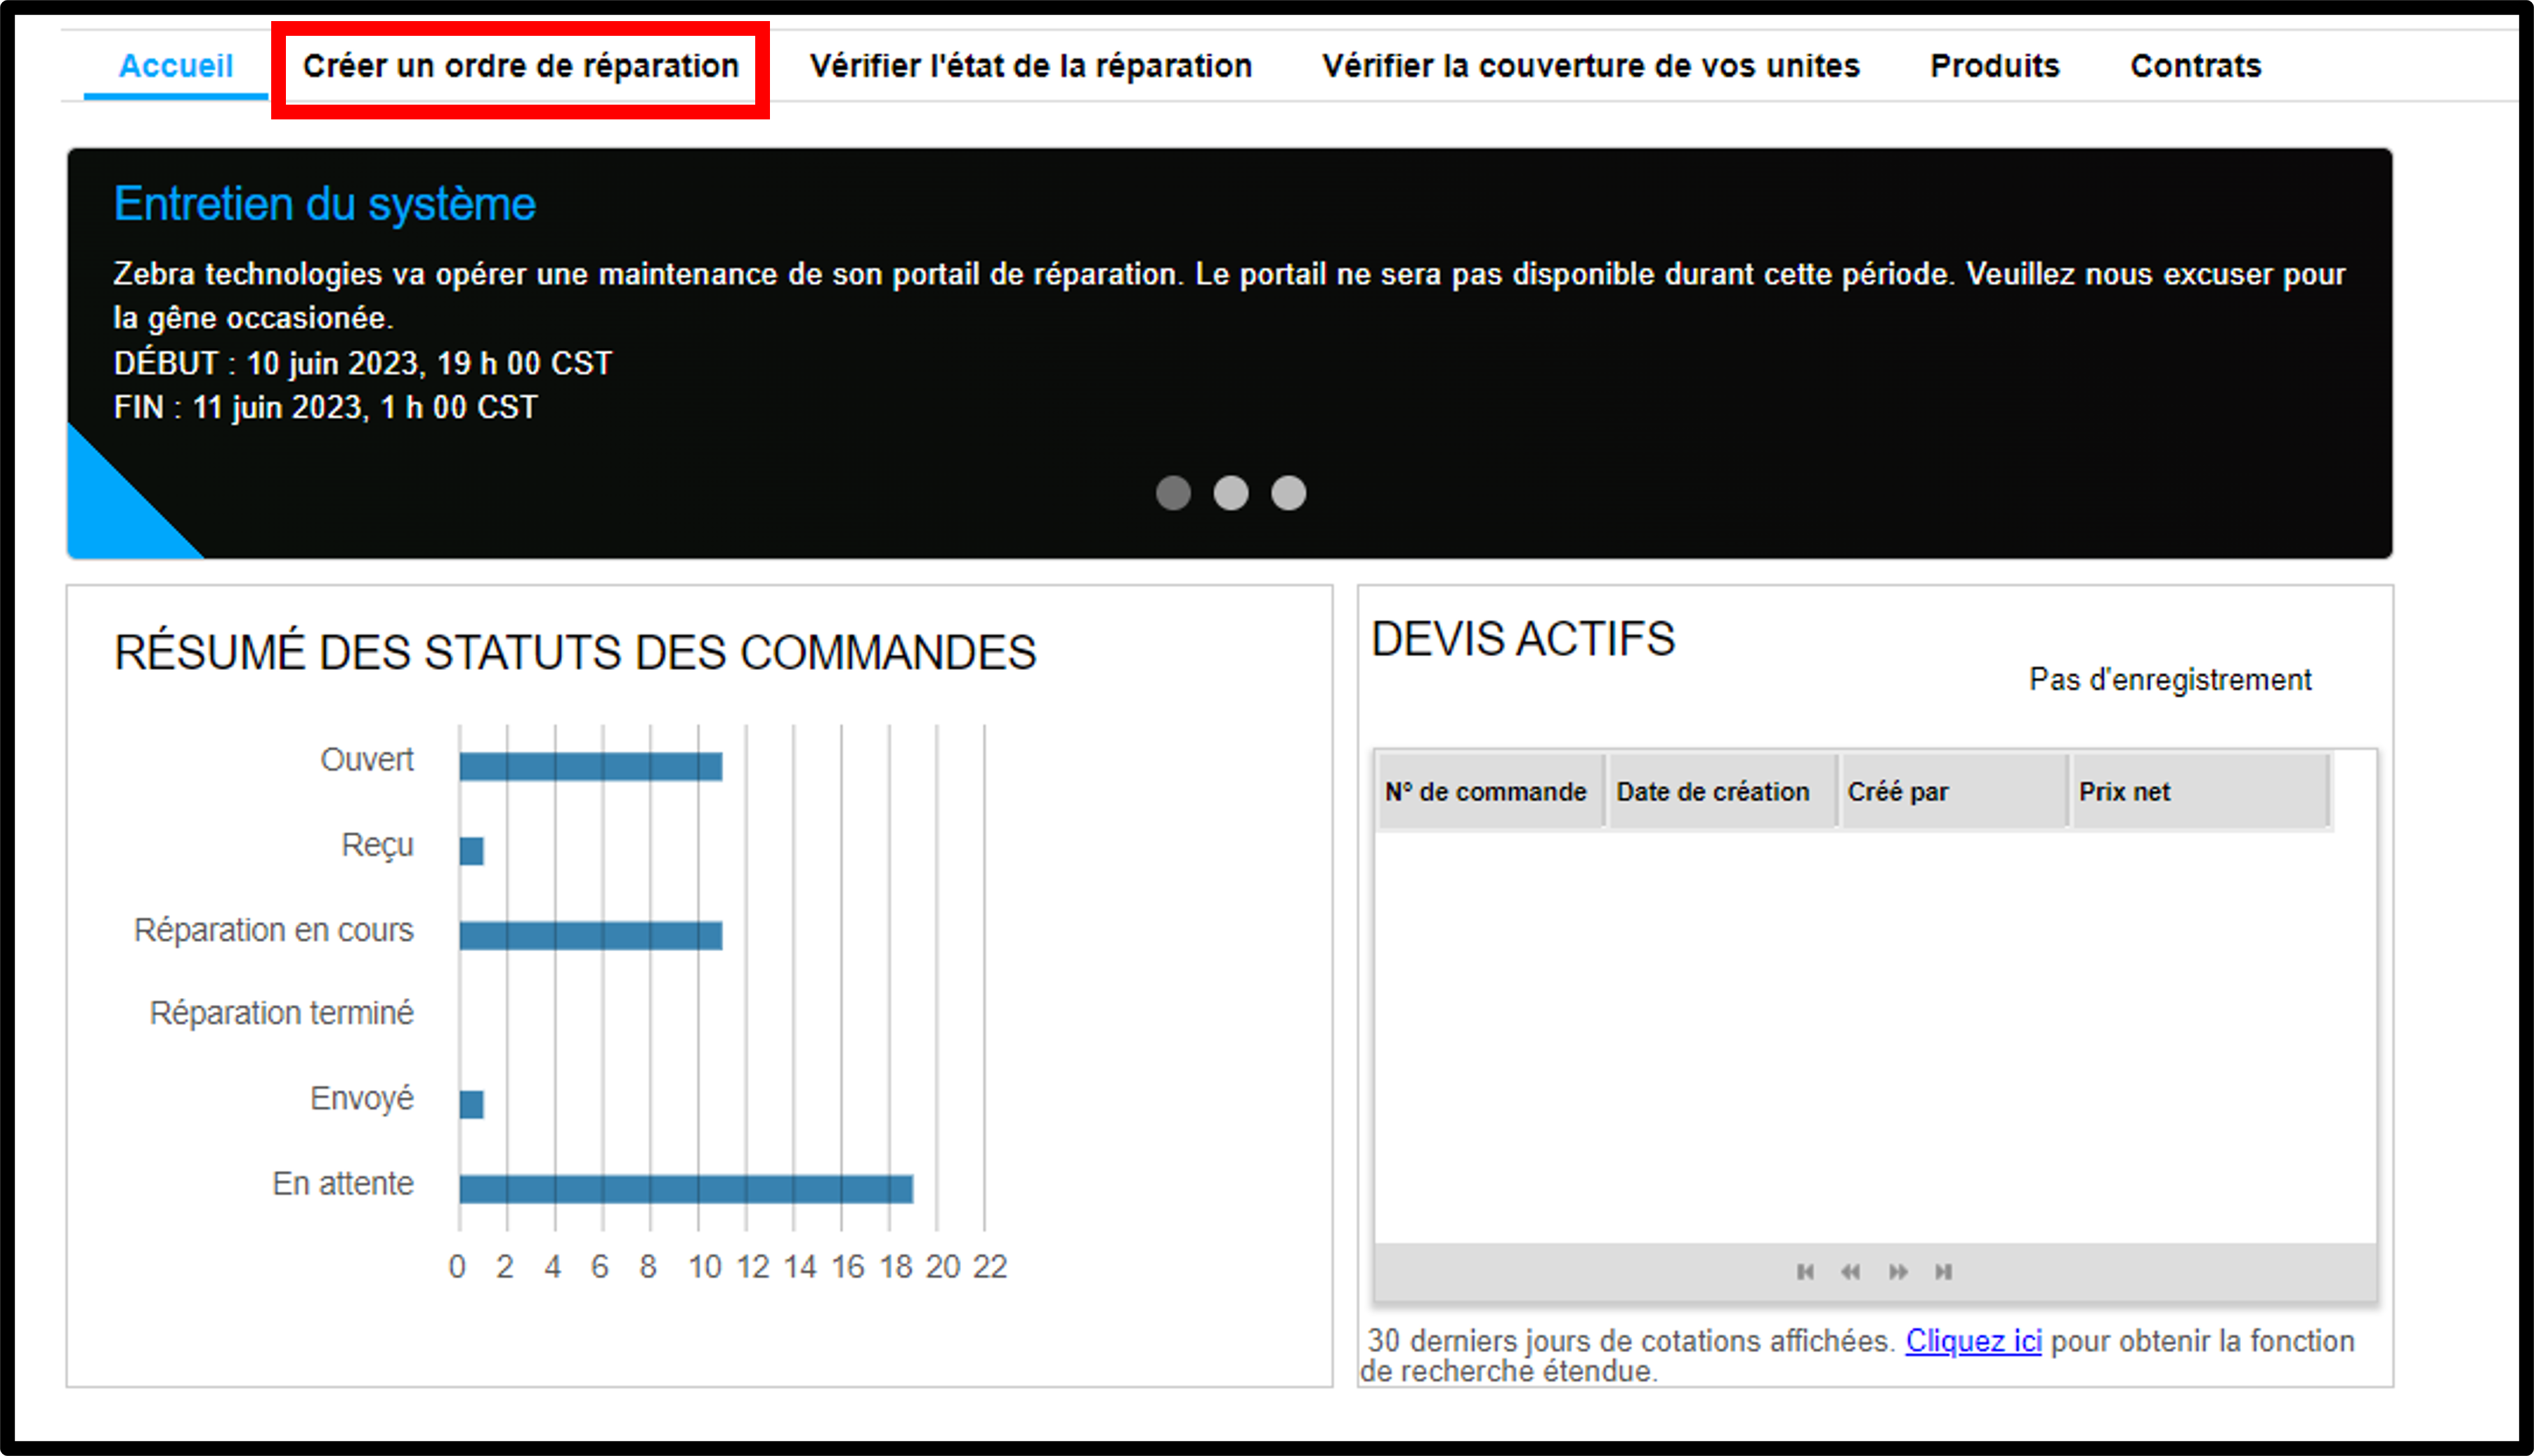
Task: Click the Reçu bar in the chart
Action: 472,851
